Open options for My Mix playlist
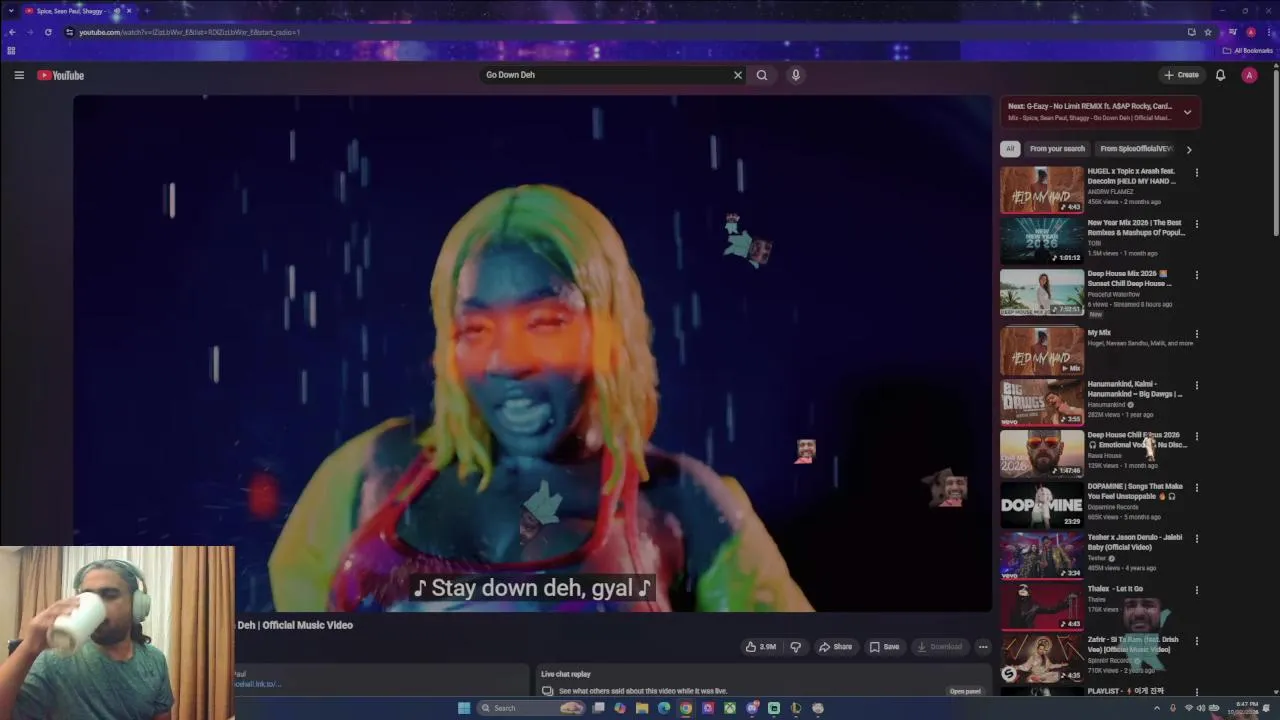 click(1196, 334)
